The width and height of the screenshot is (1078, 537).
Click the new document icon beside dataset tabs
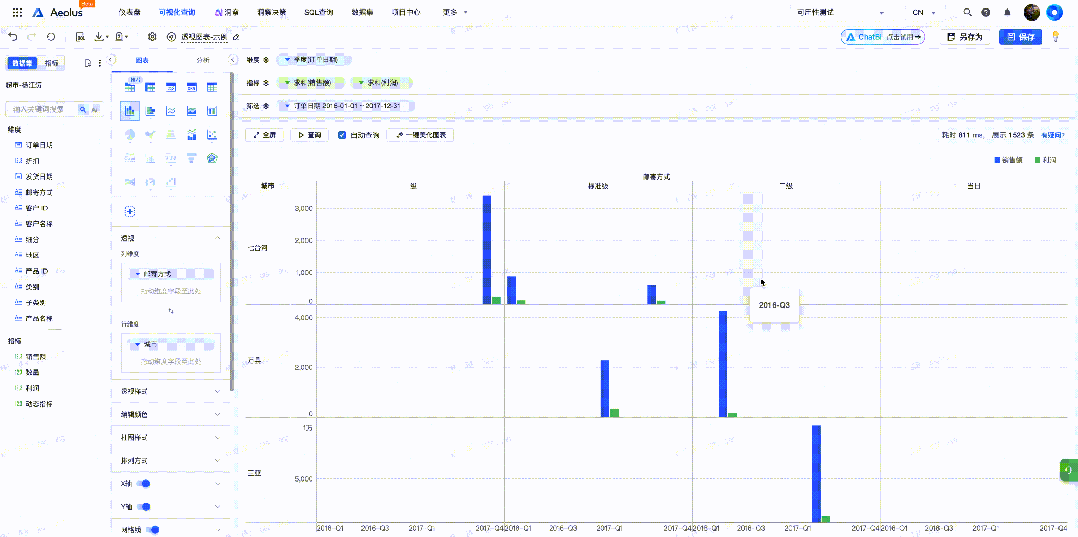[x=88, y=63]
